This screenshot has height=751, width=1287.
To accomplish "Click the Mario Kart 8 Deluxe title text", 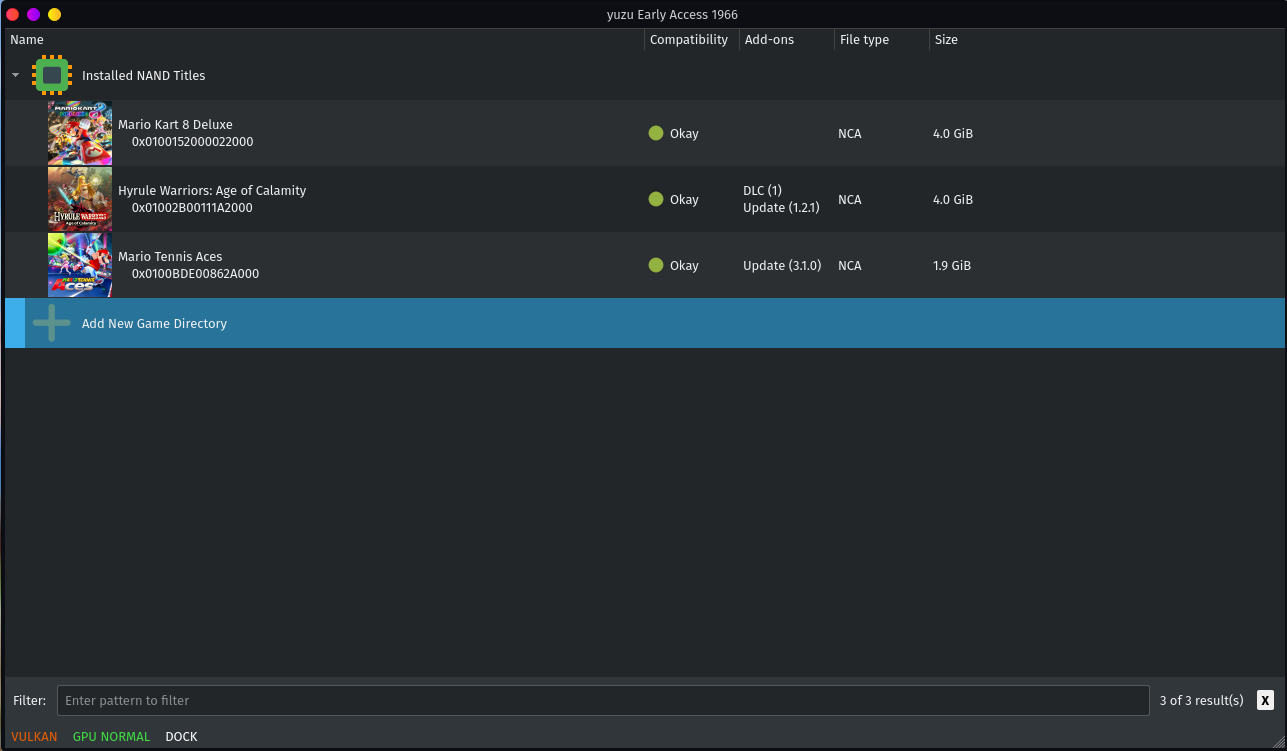I will [175, 125].
